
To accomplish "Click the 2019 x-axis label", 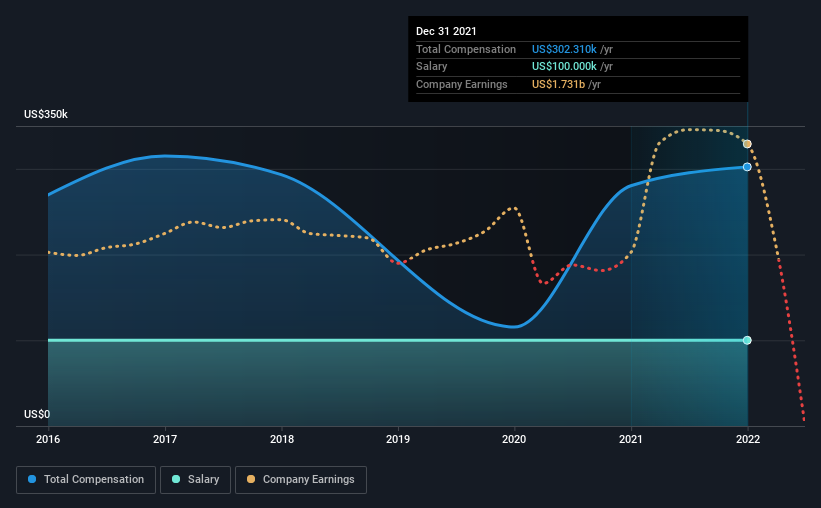I will 398,439.
